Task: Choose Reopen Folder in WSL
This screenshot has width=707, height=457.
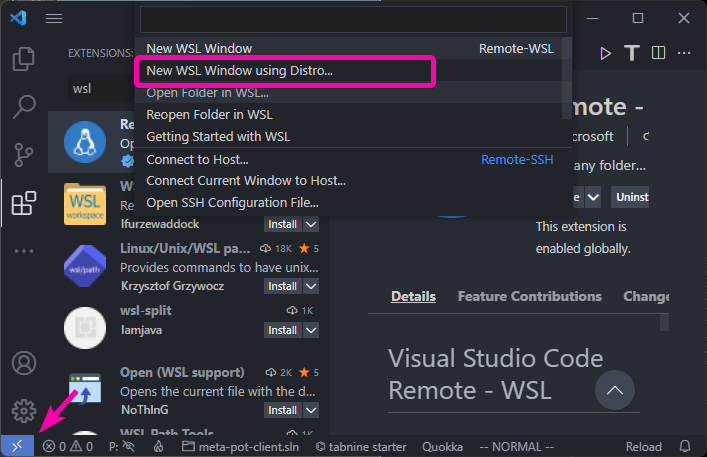Action: (350, 114)
